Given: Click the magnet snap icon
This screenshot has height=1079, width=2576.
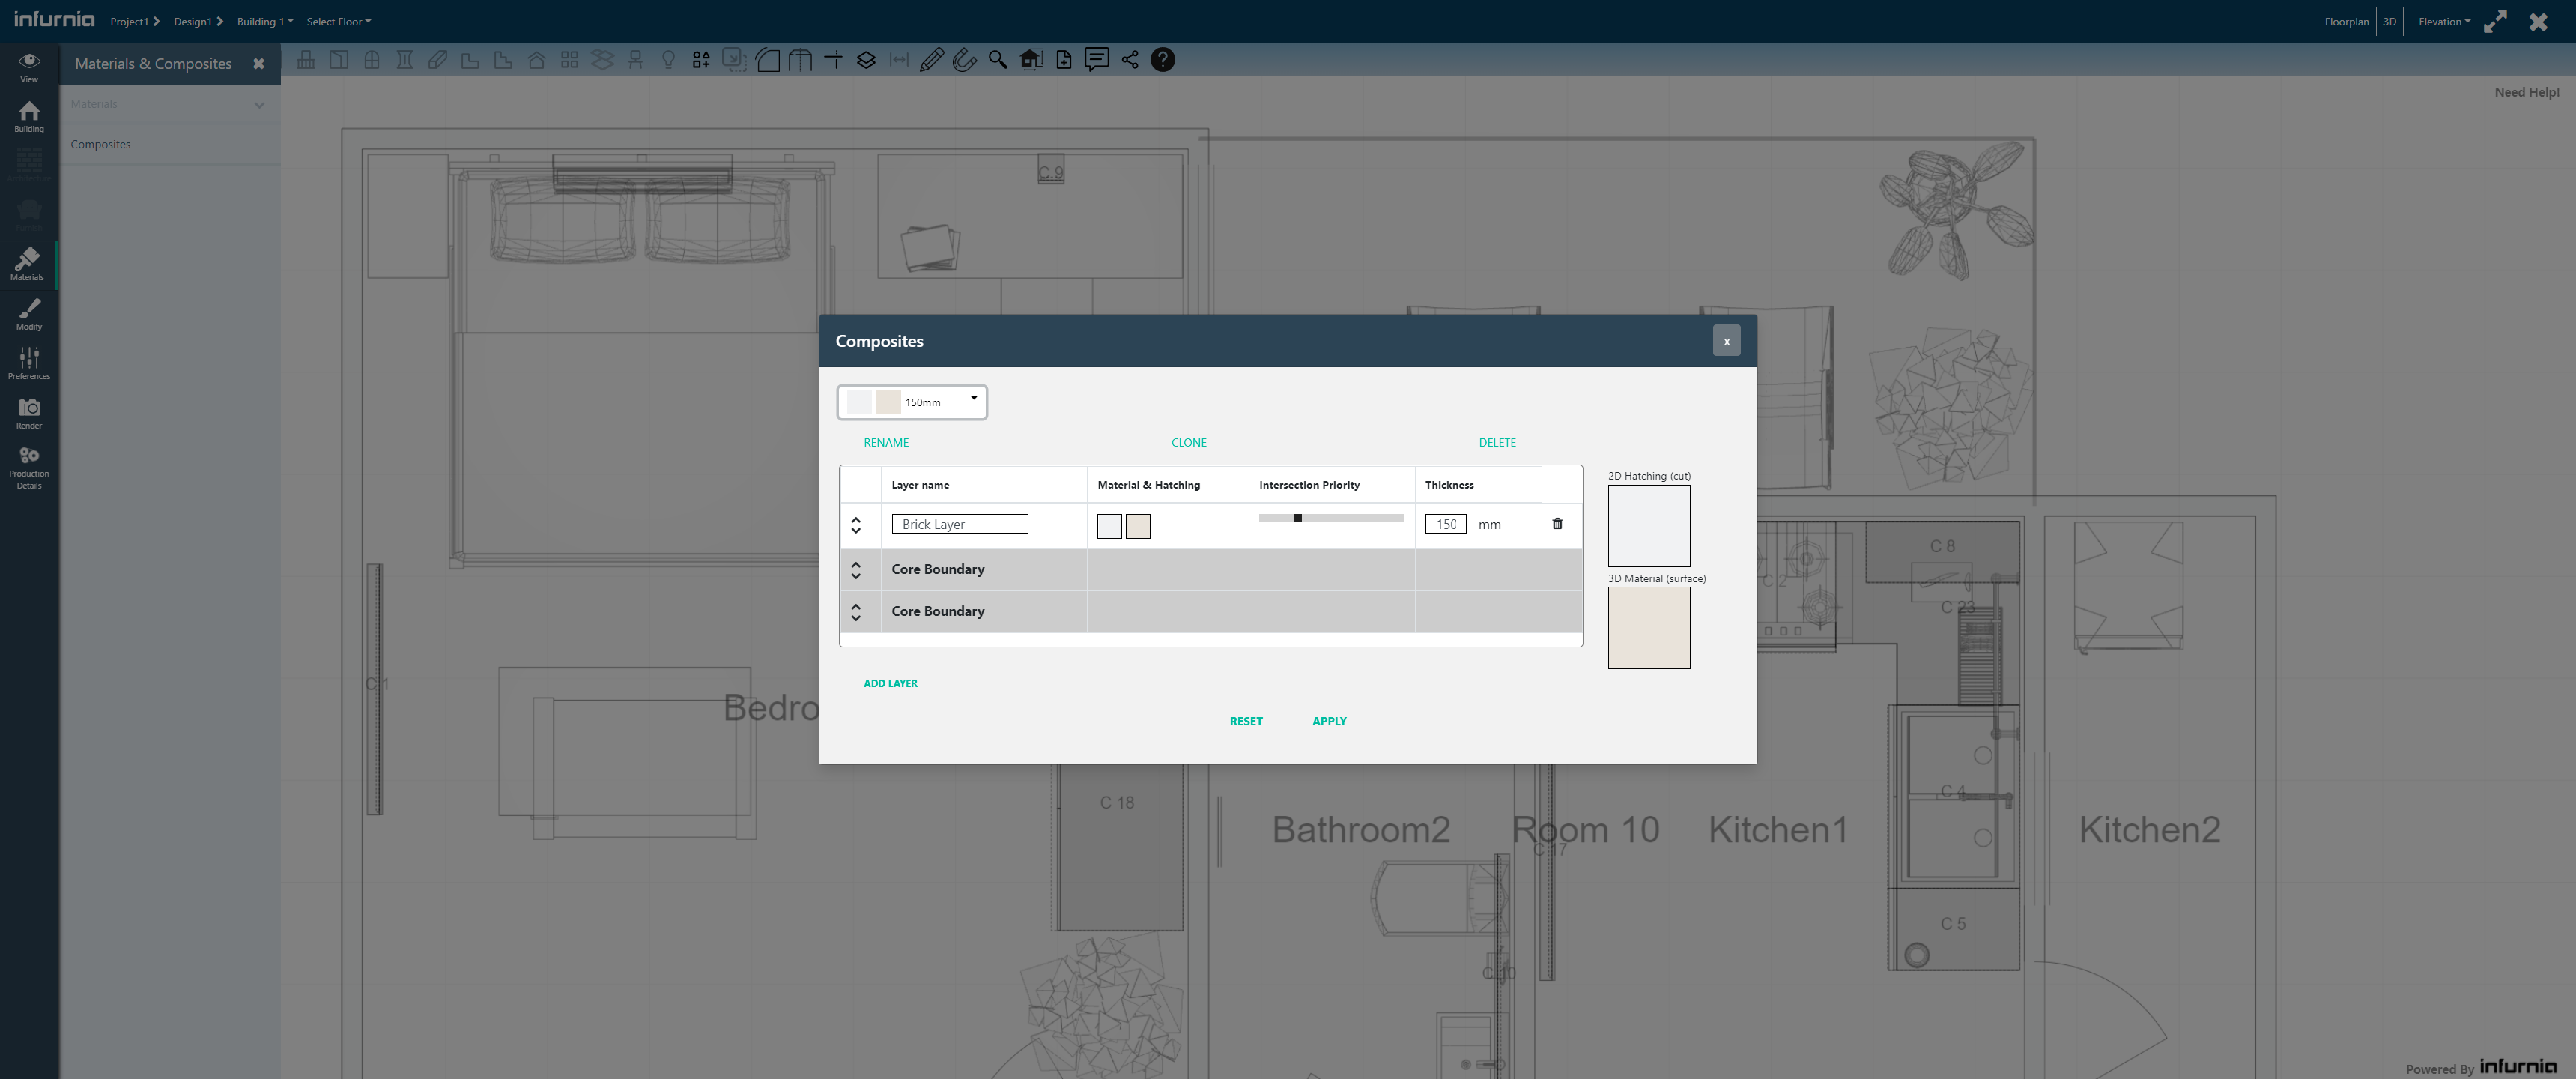Looking at the screenshot, I should click(x=964, y=60).
